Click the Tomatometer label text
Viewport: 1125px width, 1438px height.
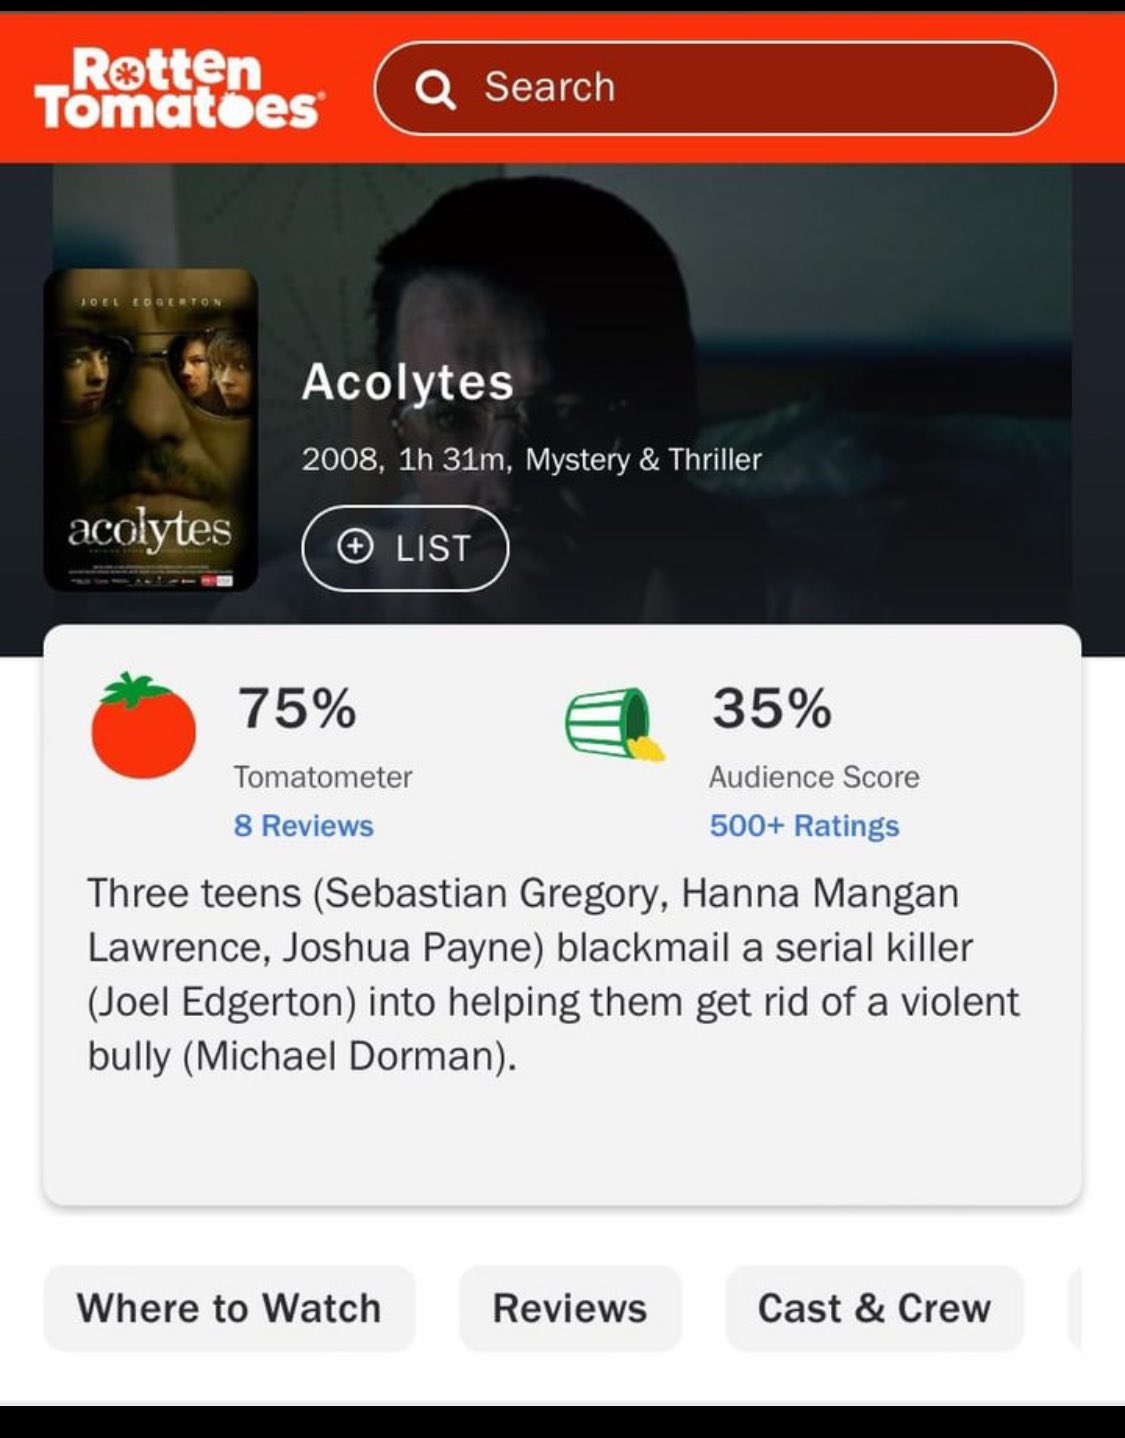pyautogui.click(x=322, y=777)
